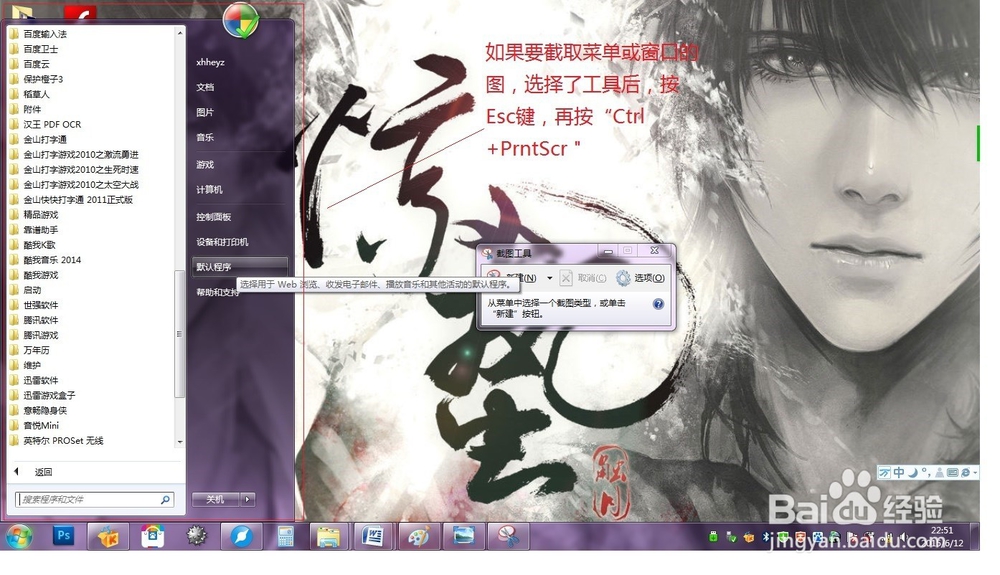Click the programs list scrollbar thumb

[180, 333]
